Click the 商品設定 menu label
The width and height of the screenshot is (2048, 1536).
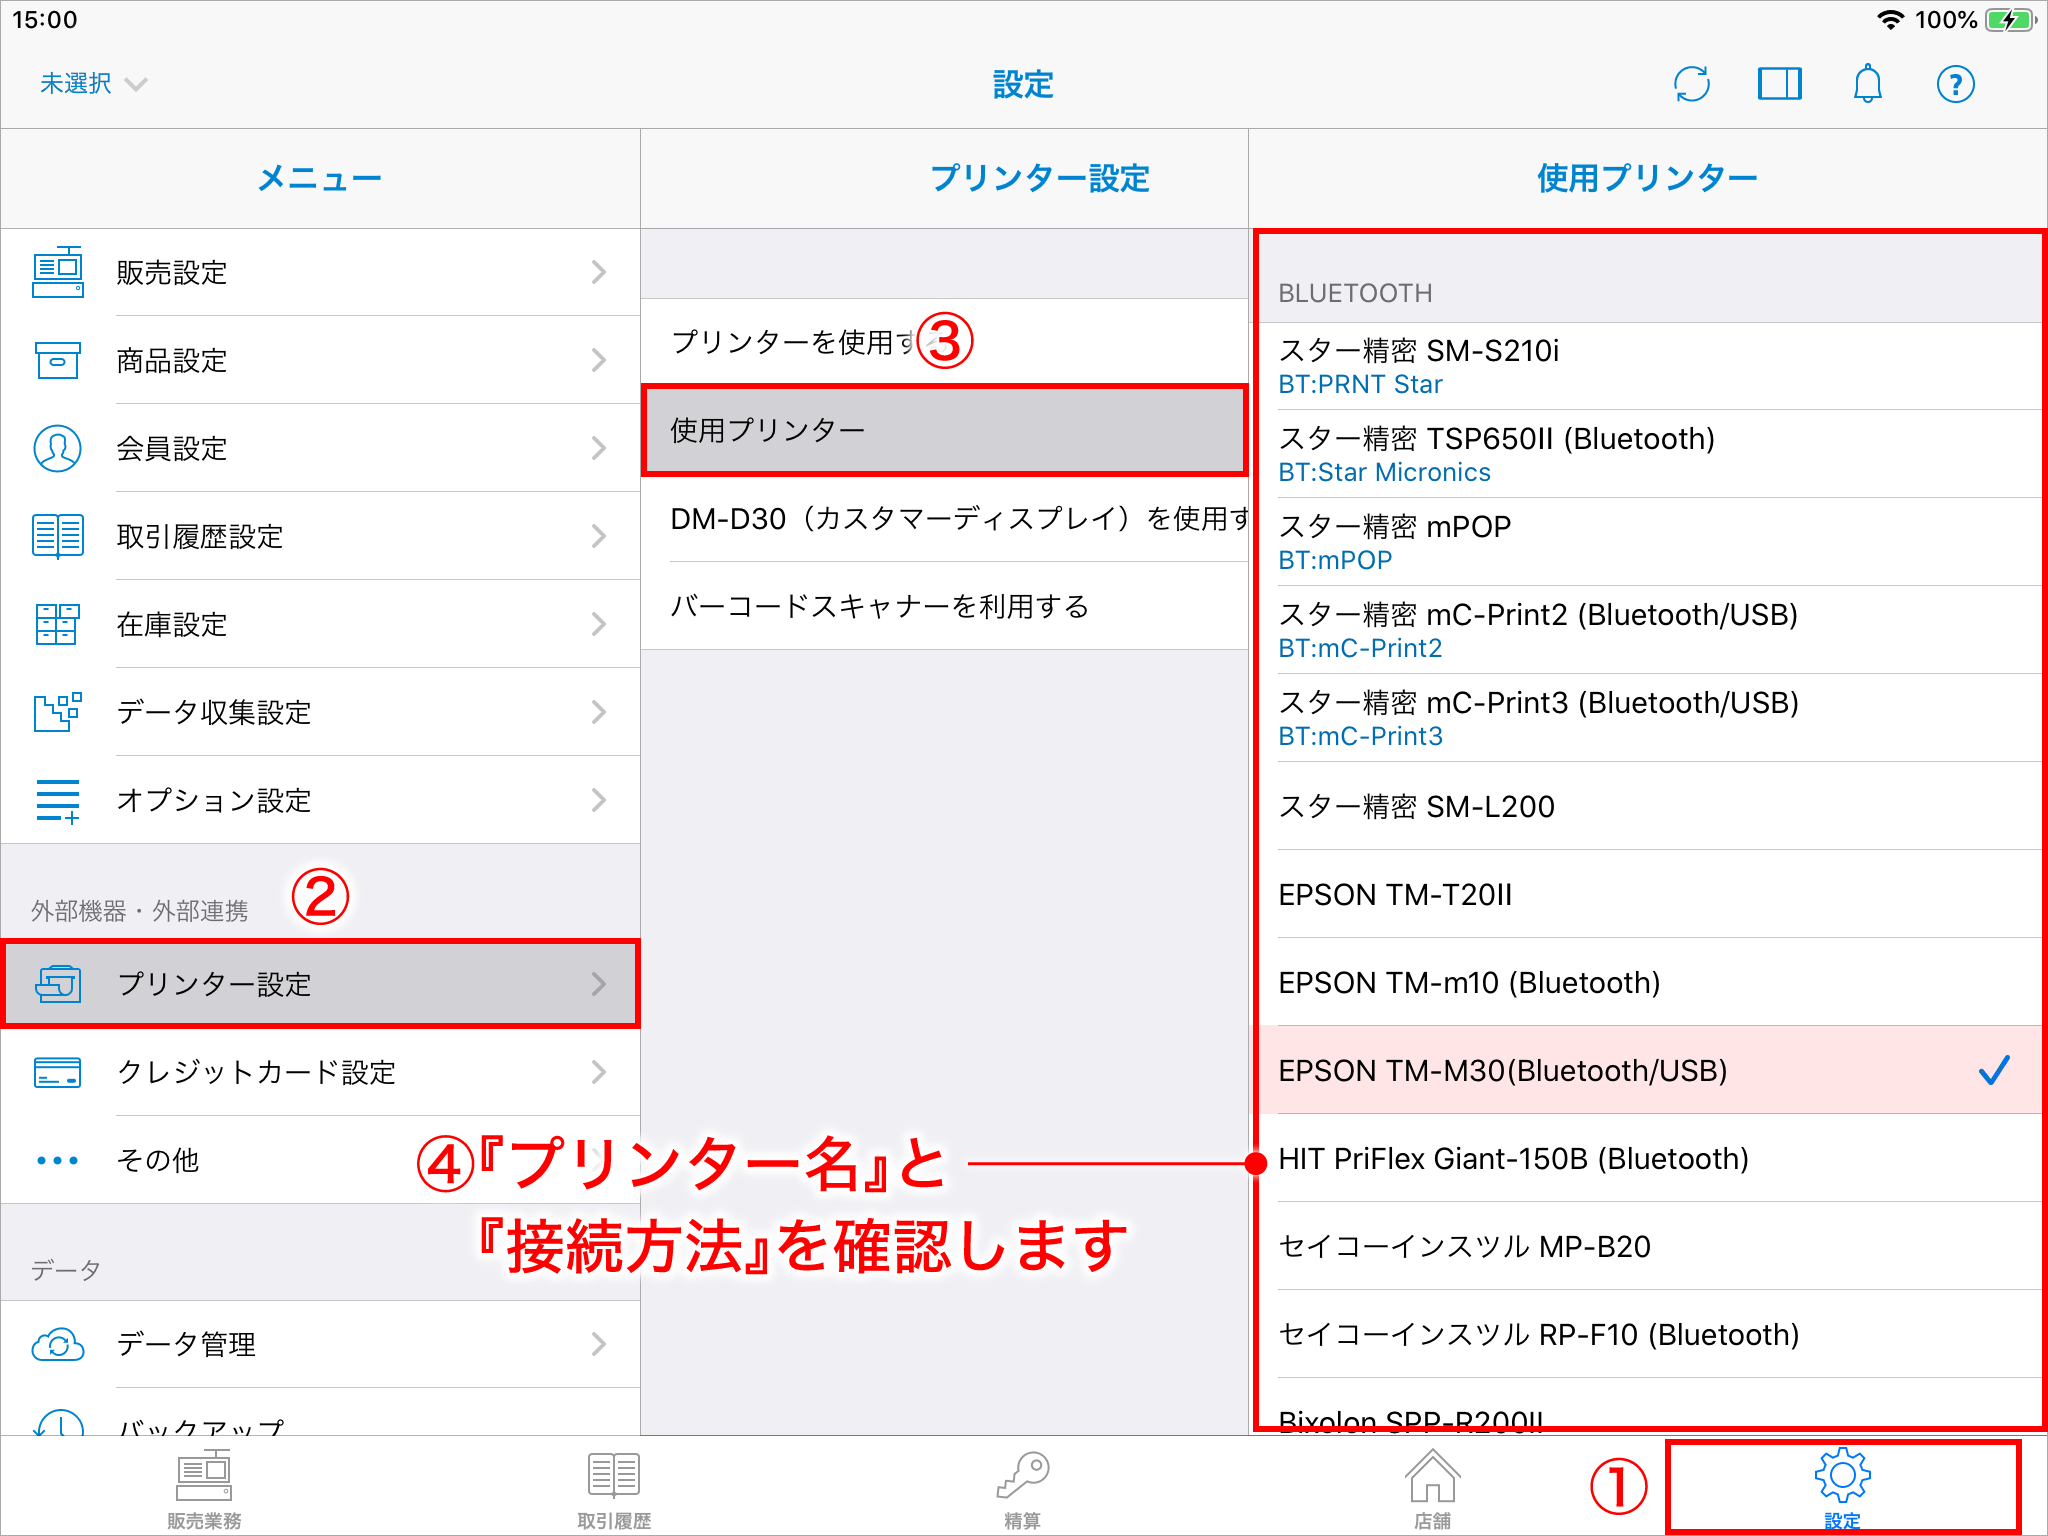pyautogui.click(x=172, y=360)
